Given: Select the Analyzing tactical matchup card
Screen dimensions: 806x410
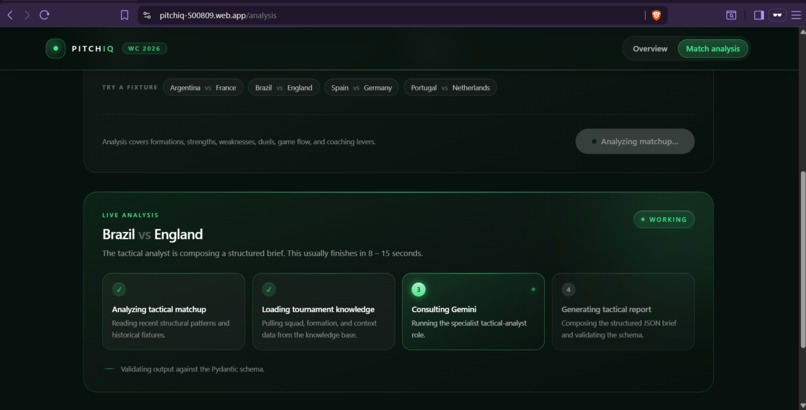Looking at the screenshot, I should tap(174, 311).
